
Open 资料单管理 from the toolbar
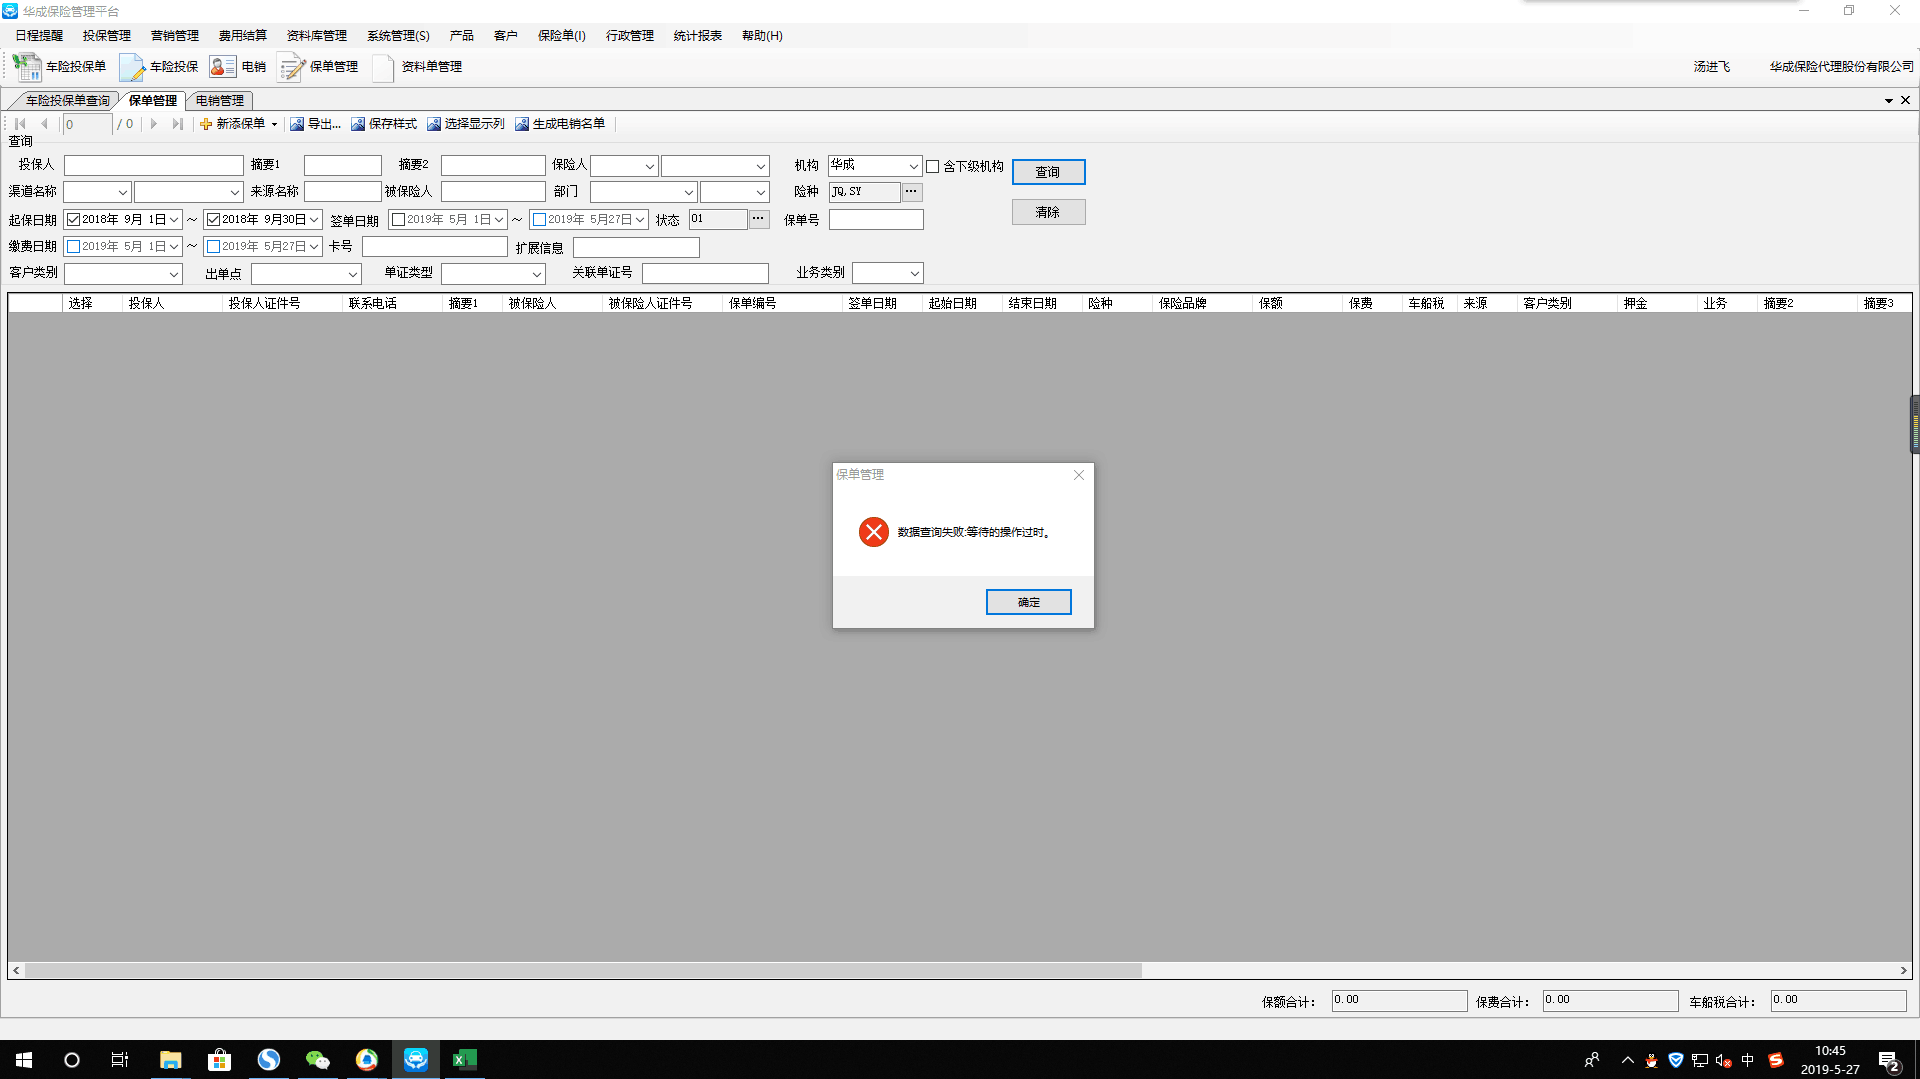click(x=383, y=67)
